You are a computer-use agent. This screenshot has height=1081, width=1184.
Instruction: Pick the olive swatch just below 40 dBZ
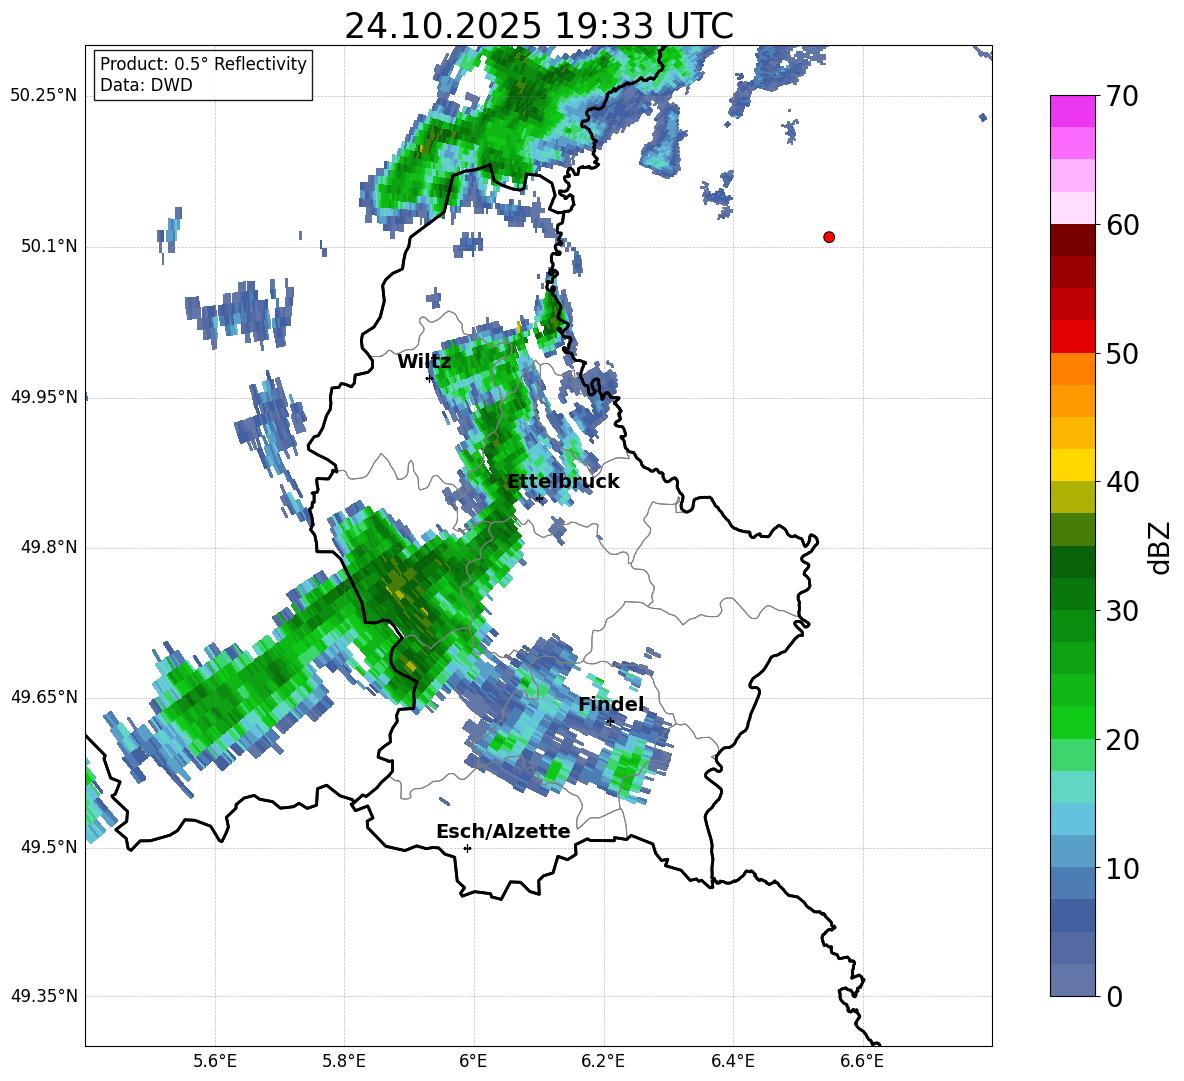[x=1072, y=497]
